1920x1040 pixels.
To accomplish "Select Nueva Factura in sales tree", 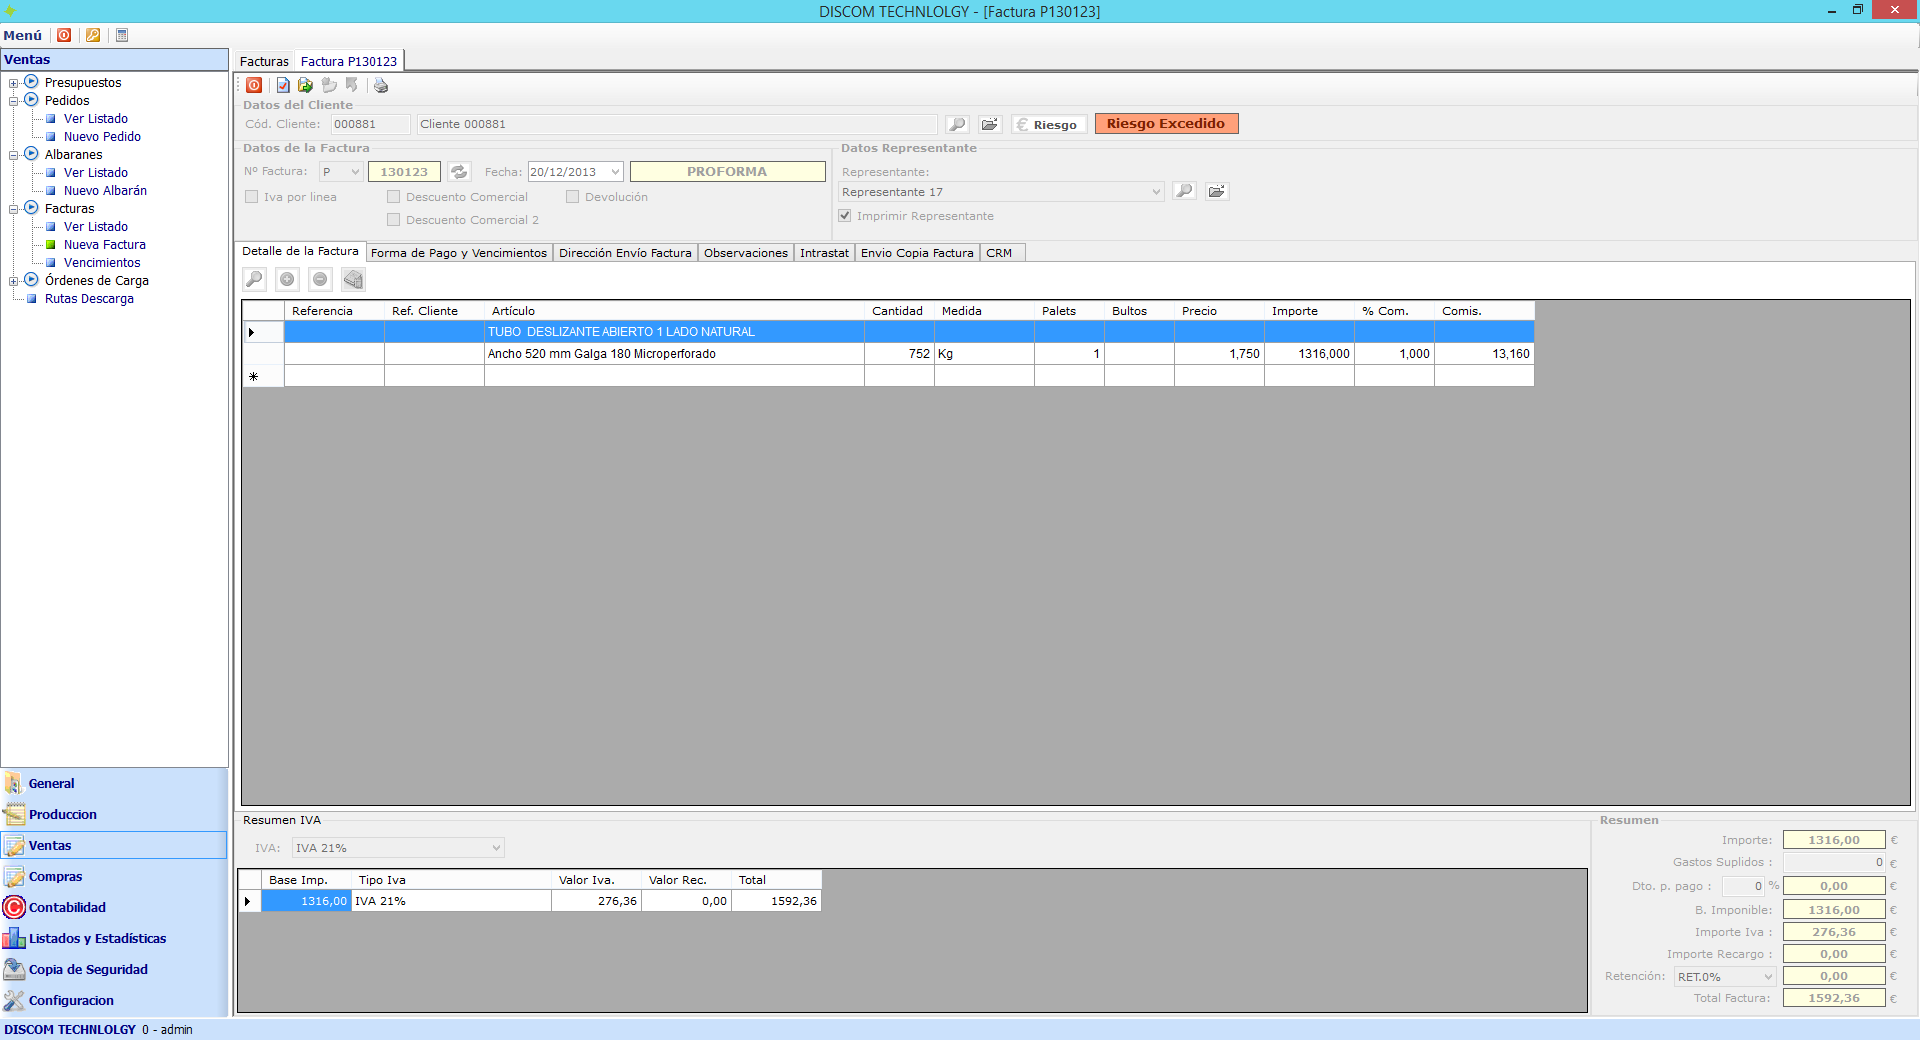I will pos(104,245).
